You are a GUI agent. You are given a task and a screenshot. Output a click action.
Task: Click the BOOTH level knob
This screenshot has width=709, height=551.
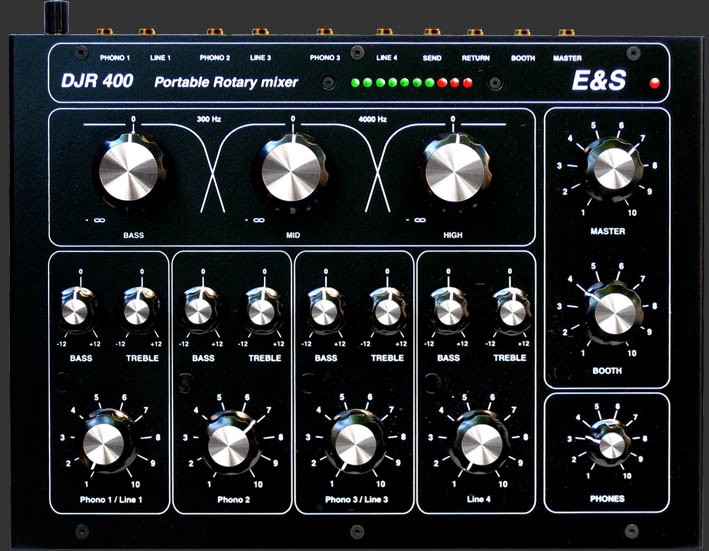click(x=614, y=312)
